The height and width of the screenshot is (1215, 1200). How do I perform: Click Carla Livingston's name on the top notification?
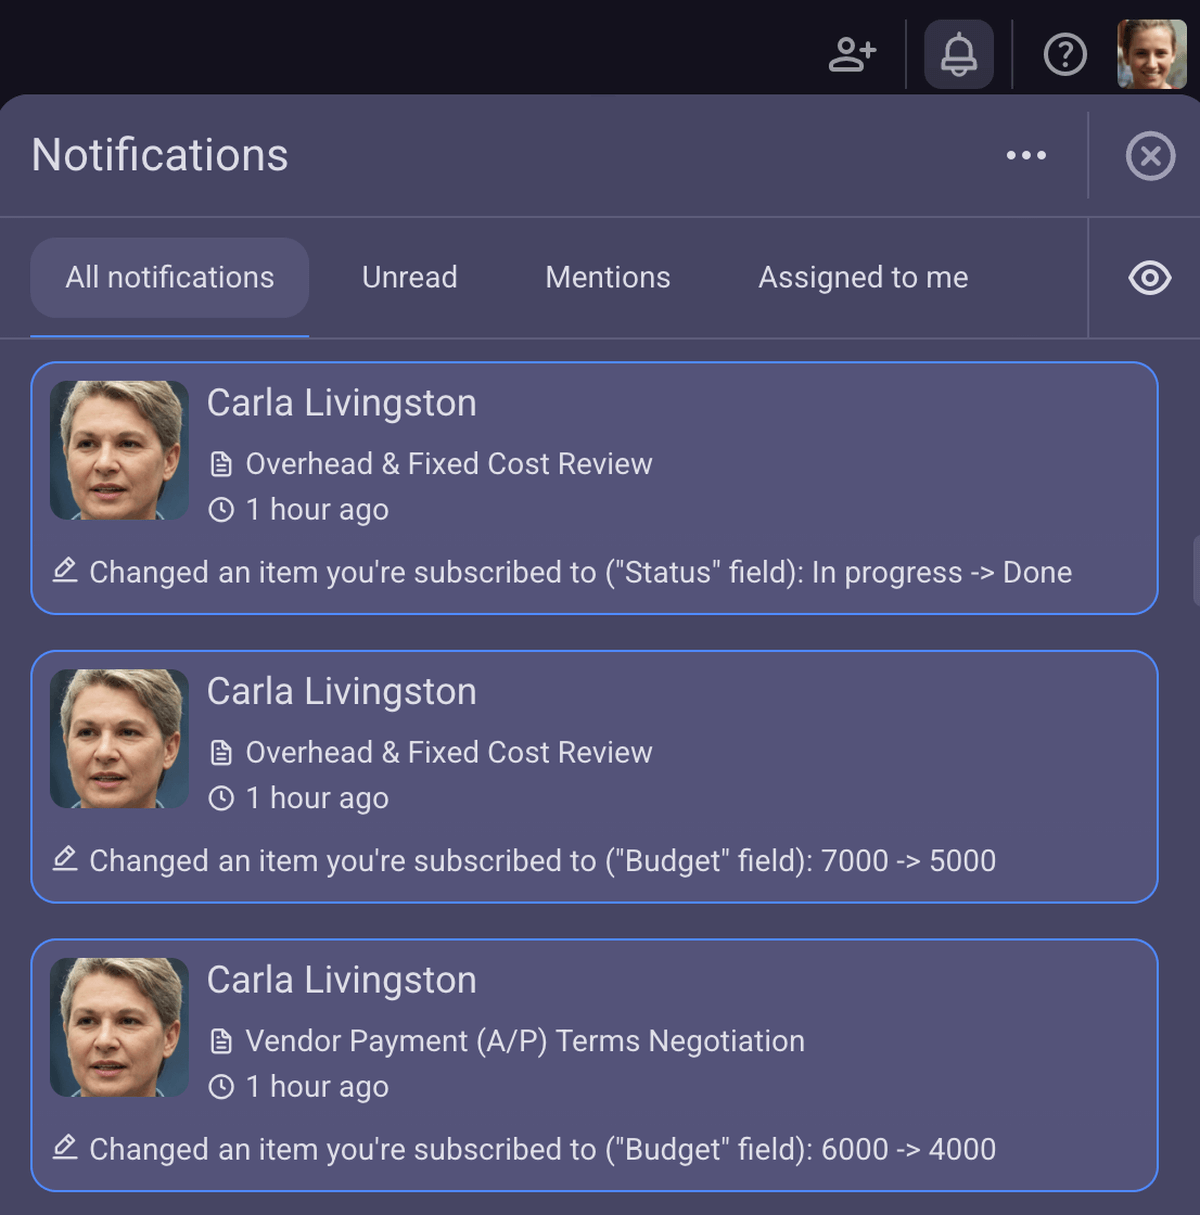pos(342,402)
